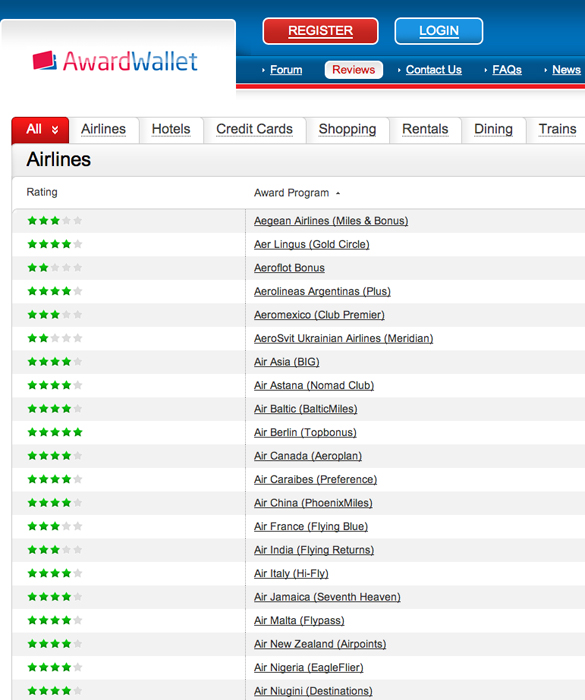Screen dimensions: 585x700
Task: Click the star rating for Air Caraibes
Action: click(55, 479)
